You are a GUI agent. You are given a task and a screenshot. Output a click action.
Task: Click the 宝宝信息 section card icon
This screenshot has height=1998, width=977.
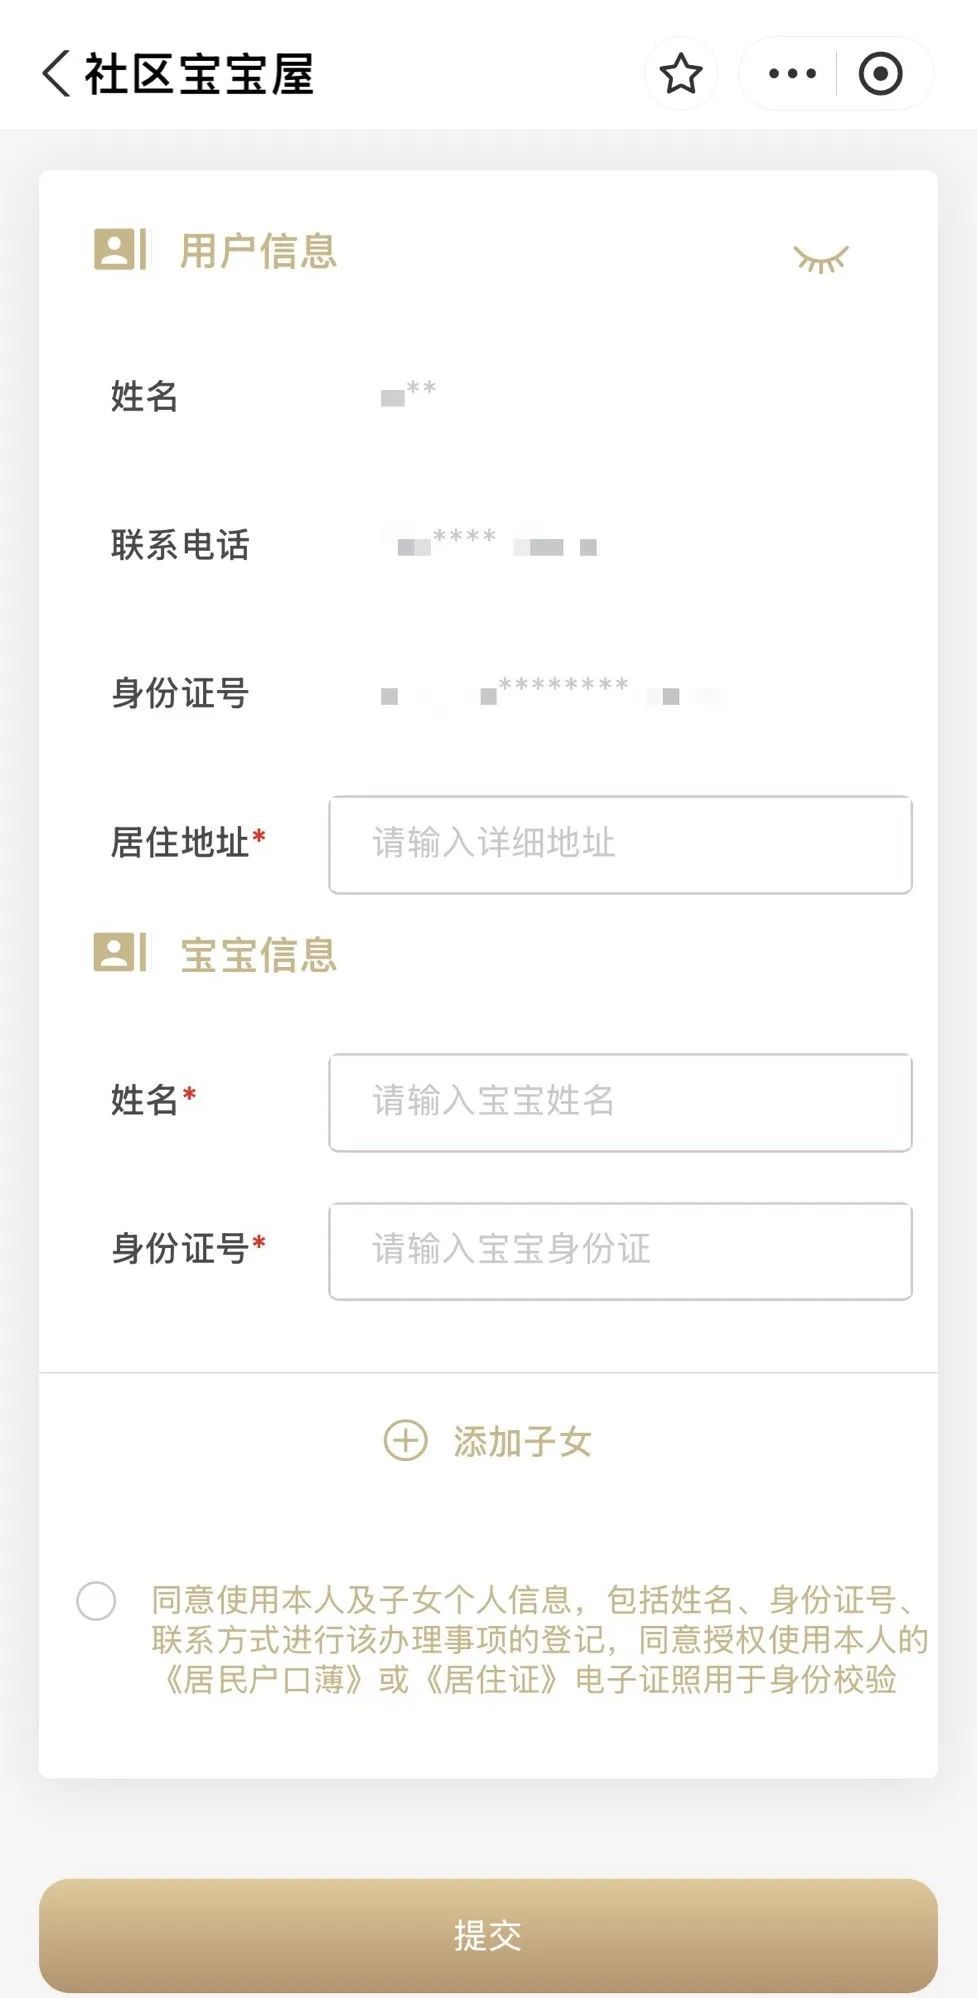click(119, 953)
